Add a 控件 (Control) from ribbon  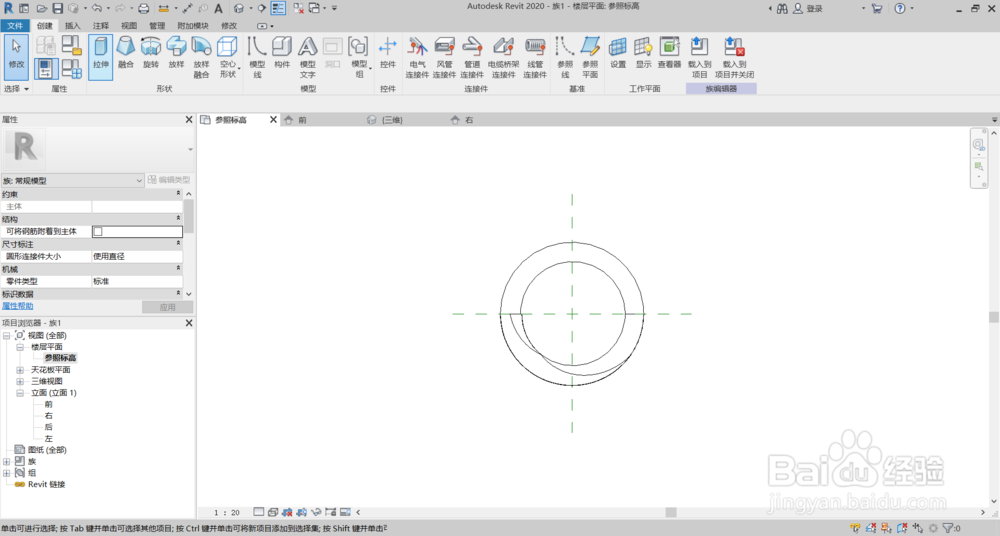388,52
